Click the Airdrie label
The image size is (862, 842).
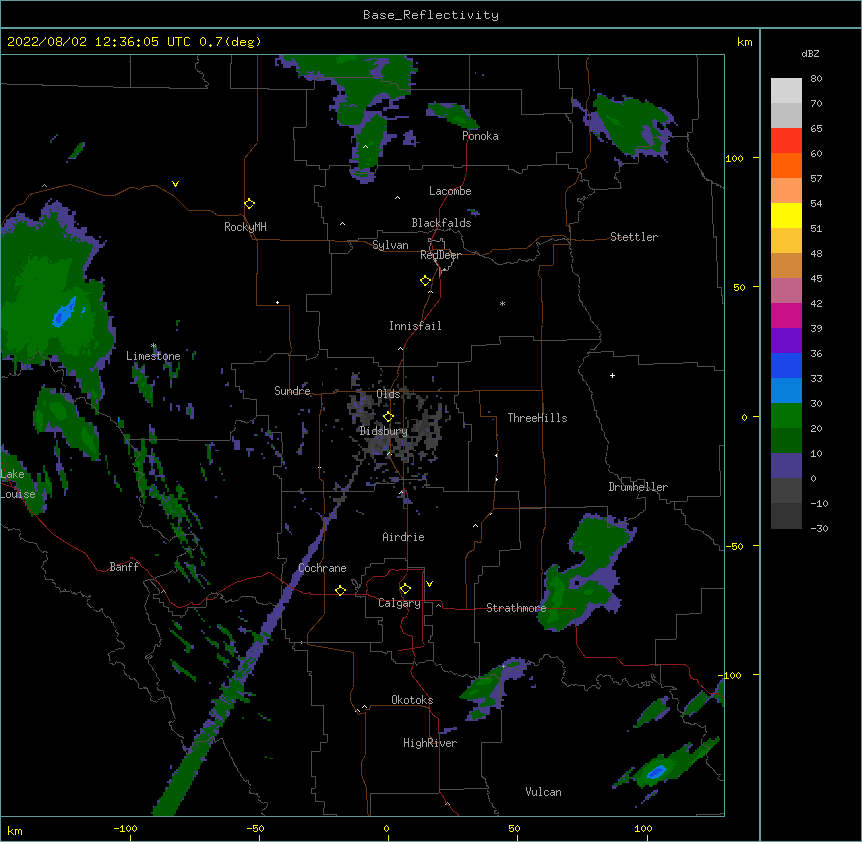[403, 537]
